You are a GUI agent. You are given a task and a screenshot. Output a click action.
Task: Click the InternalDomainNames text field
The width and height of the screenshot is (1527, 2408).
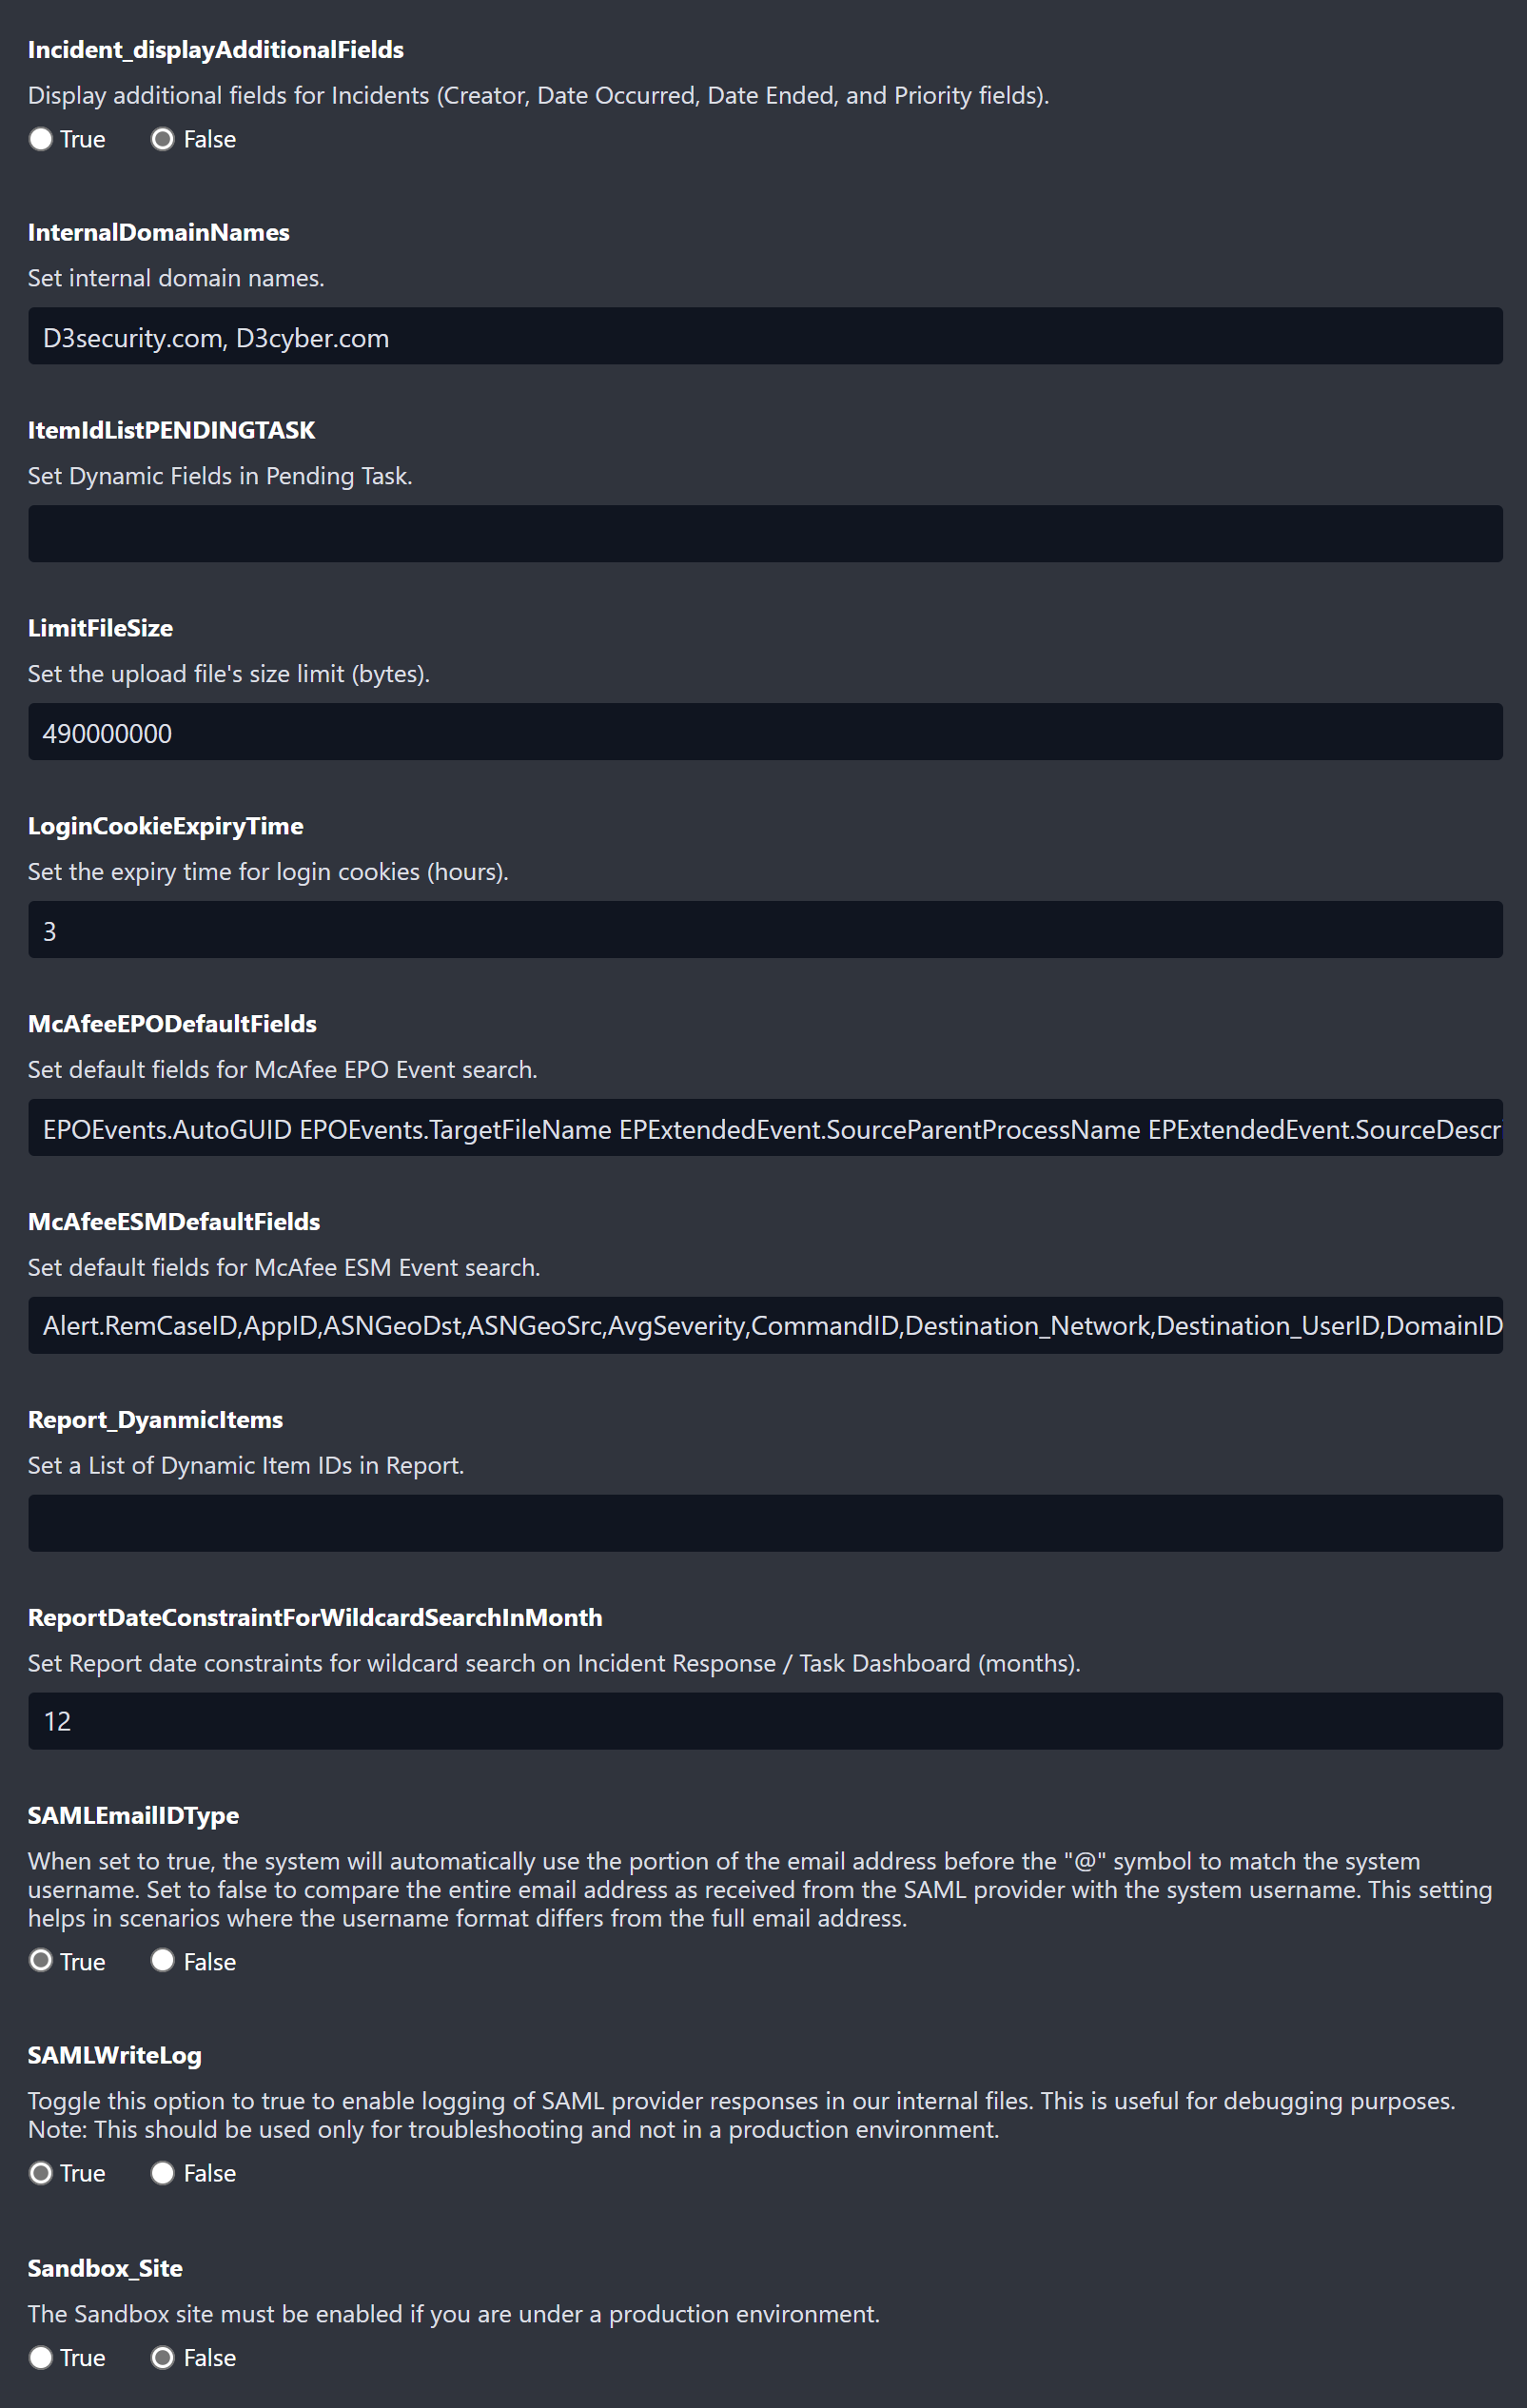pos(764,337)
